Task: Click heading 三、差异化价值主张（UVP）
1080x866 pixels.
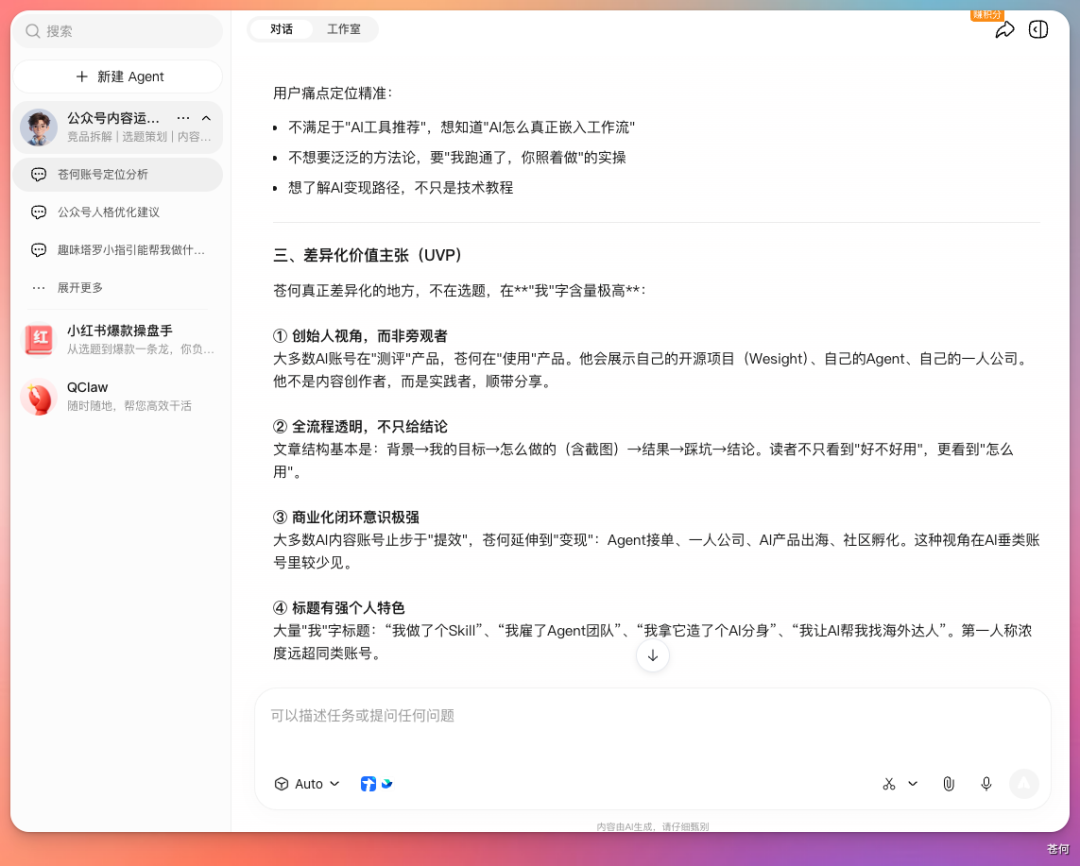Action: [368, 256]
